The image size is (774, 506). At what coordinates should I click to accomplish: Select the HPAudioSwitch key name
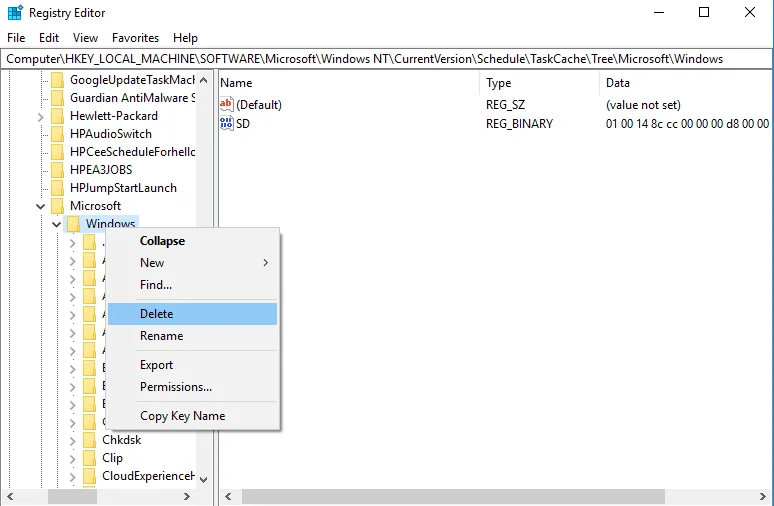[111, 134]
